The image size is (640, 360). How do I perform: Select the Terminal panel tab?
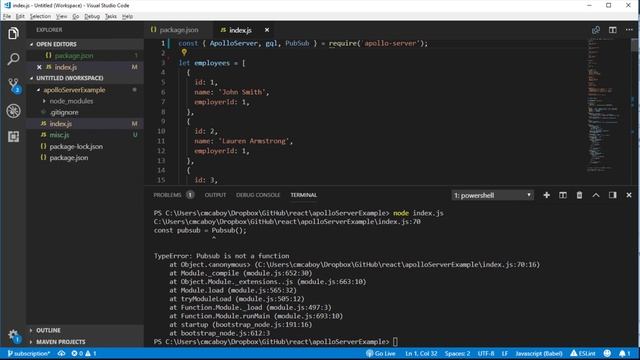[304, 195]
